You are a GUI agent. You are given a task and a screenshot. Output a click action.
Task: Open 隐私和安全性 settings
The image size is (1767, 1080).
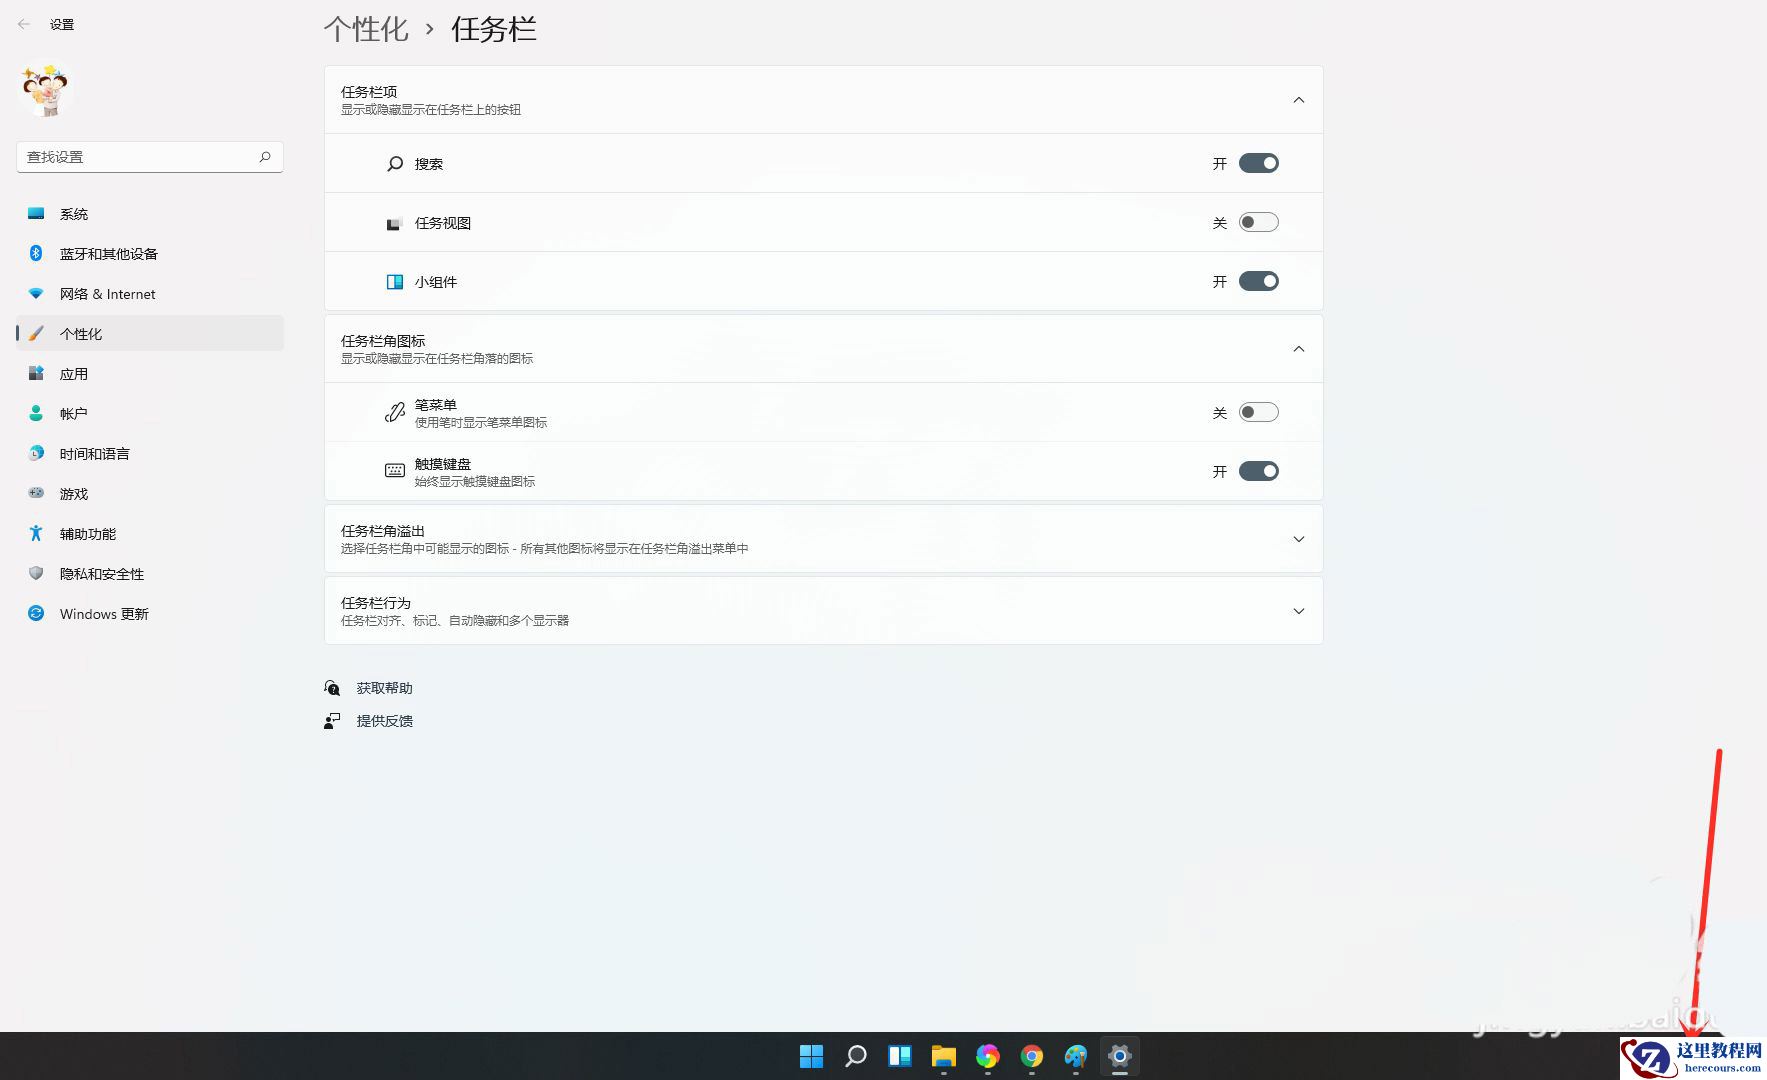coord(103,573)
